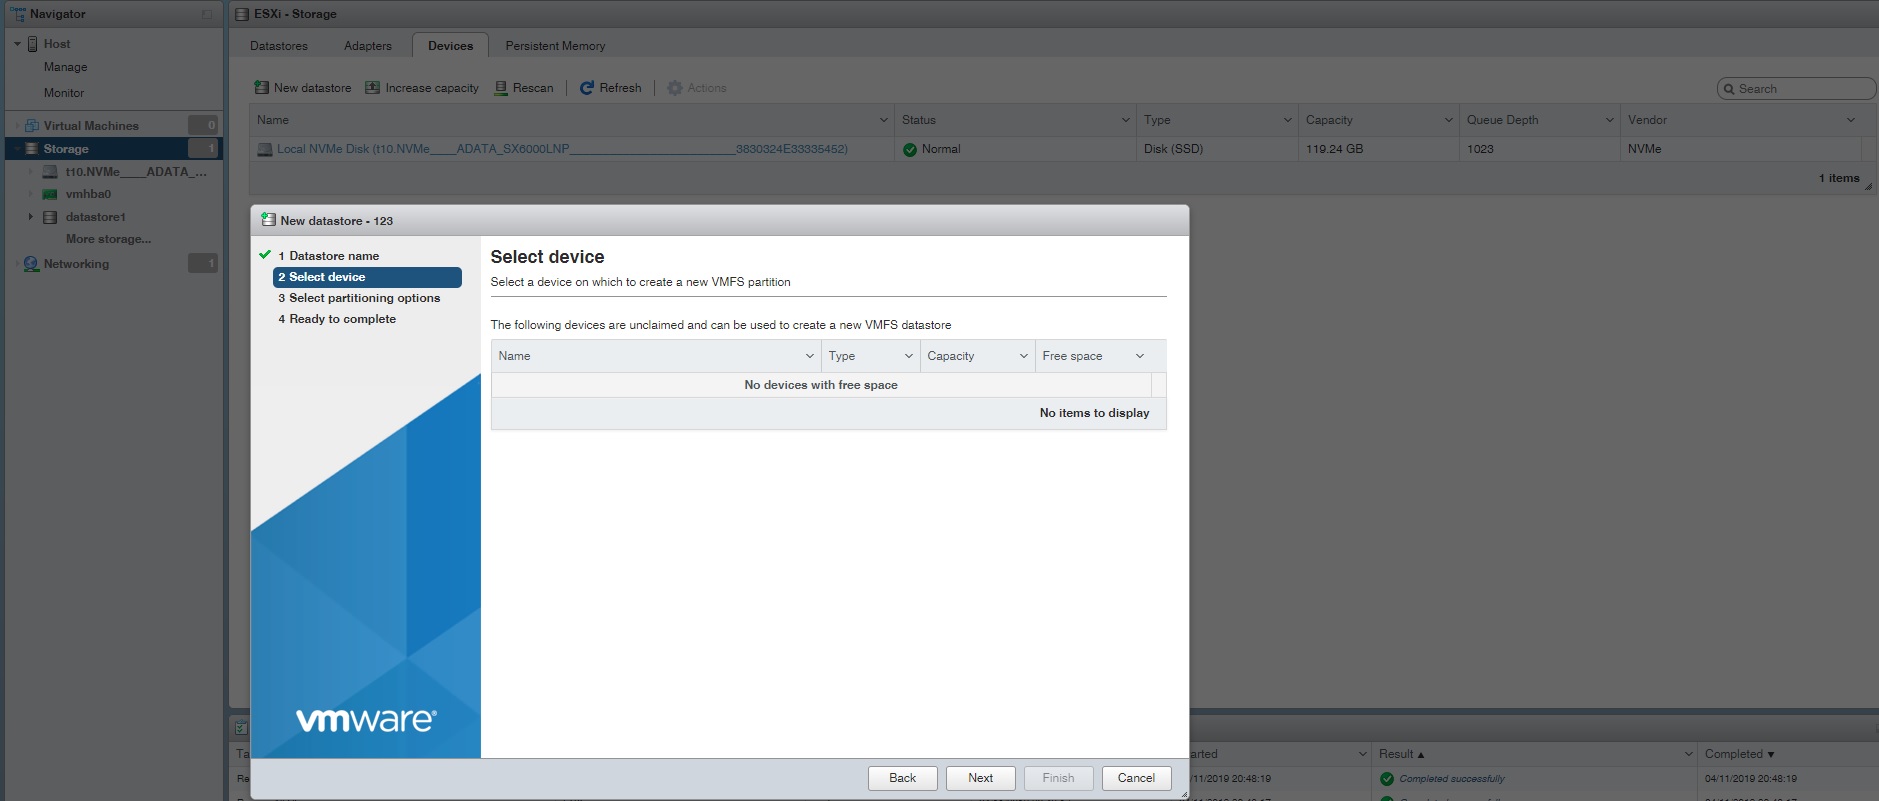Click the Search input field
Viewport: 1879px width, 801px height.
1796,89
